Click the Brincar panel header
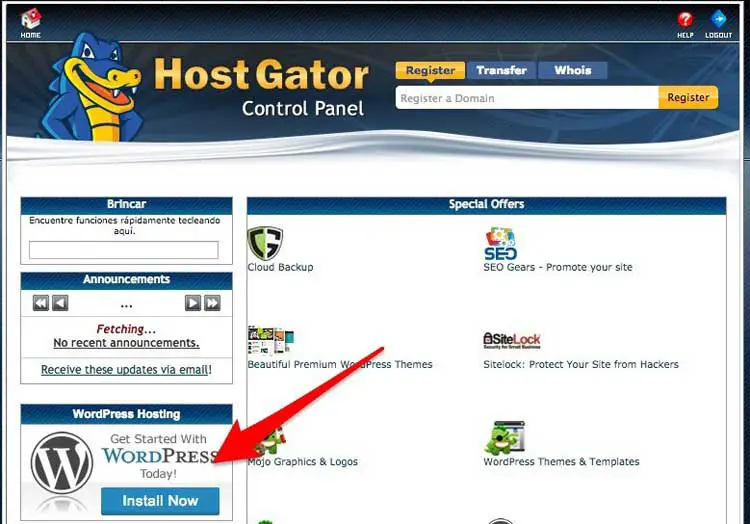Image resolution: width=750 pixels, height=524 pixels. [126, 205]
